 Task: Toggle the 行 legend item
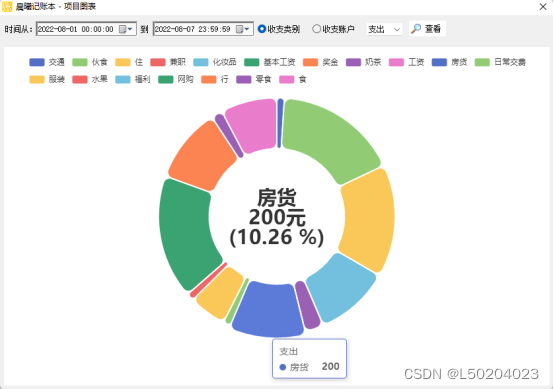[x=215, y=79]
